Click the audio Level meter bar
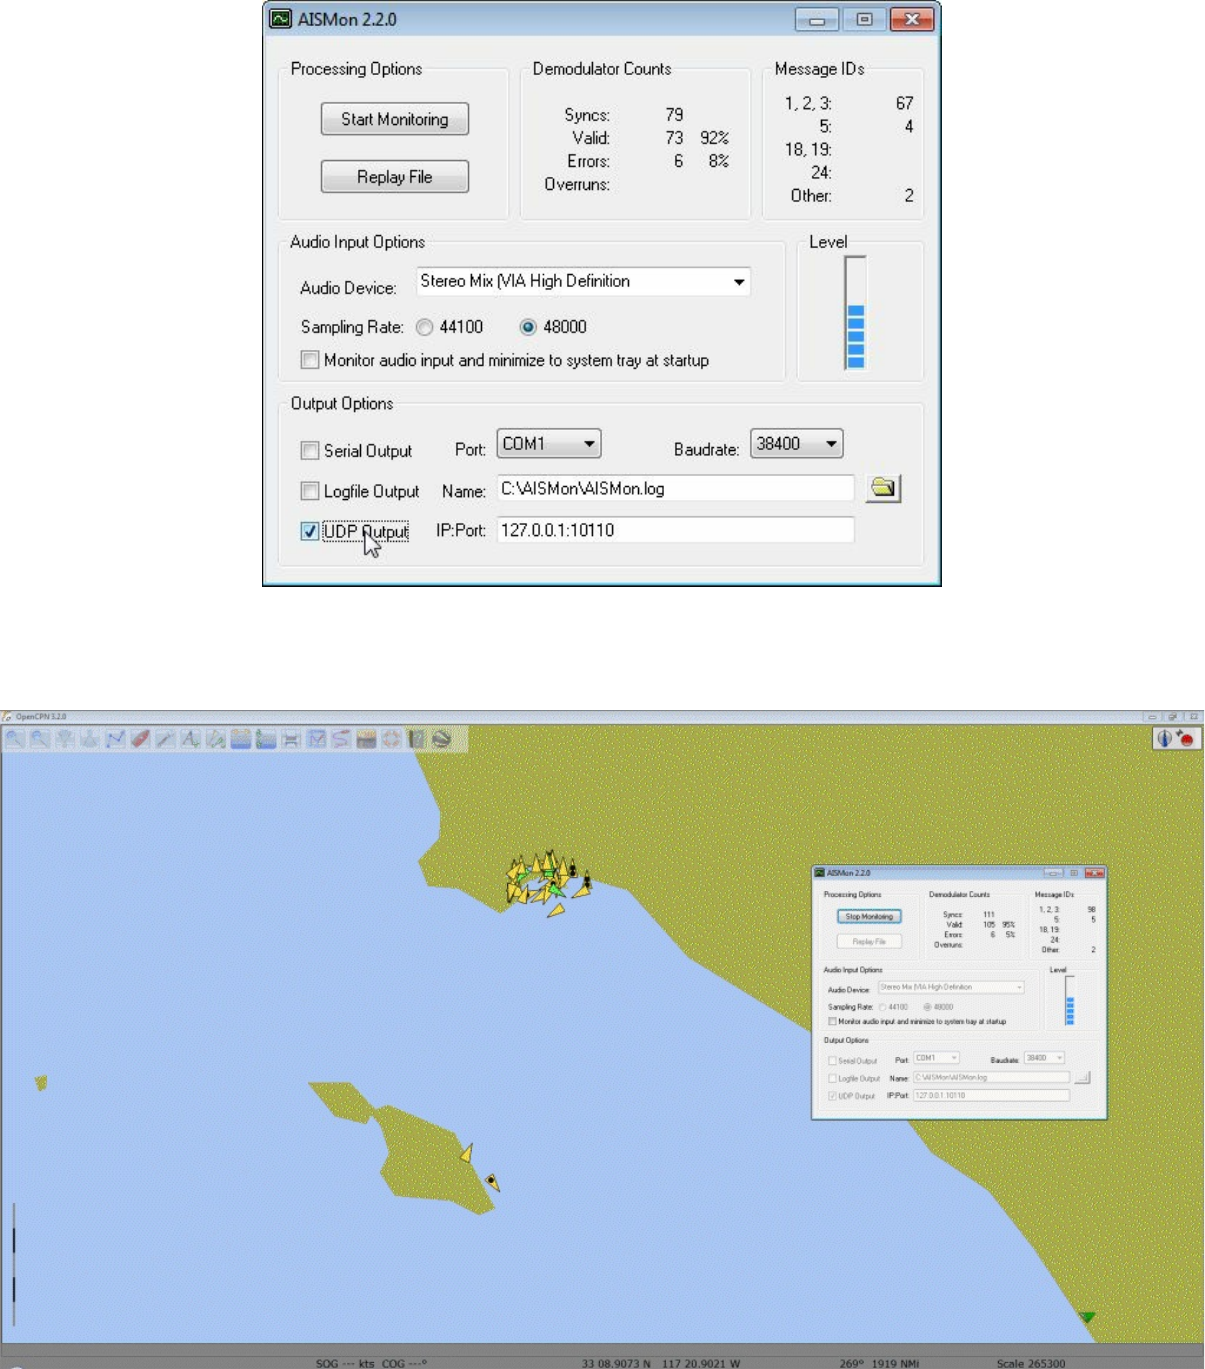Viewport: 1205px width, 1369px height. pos(855,313)
